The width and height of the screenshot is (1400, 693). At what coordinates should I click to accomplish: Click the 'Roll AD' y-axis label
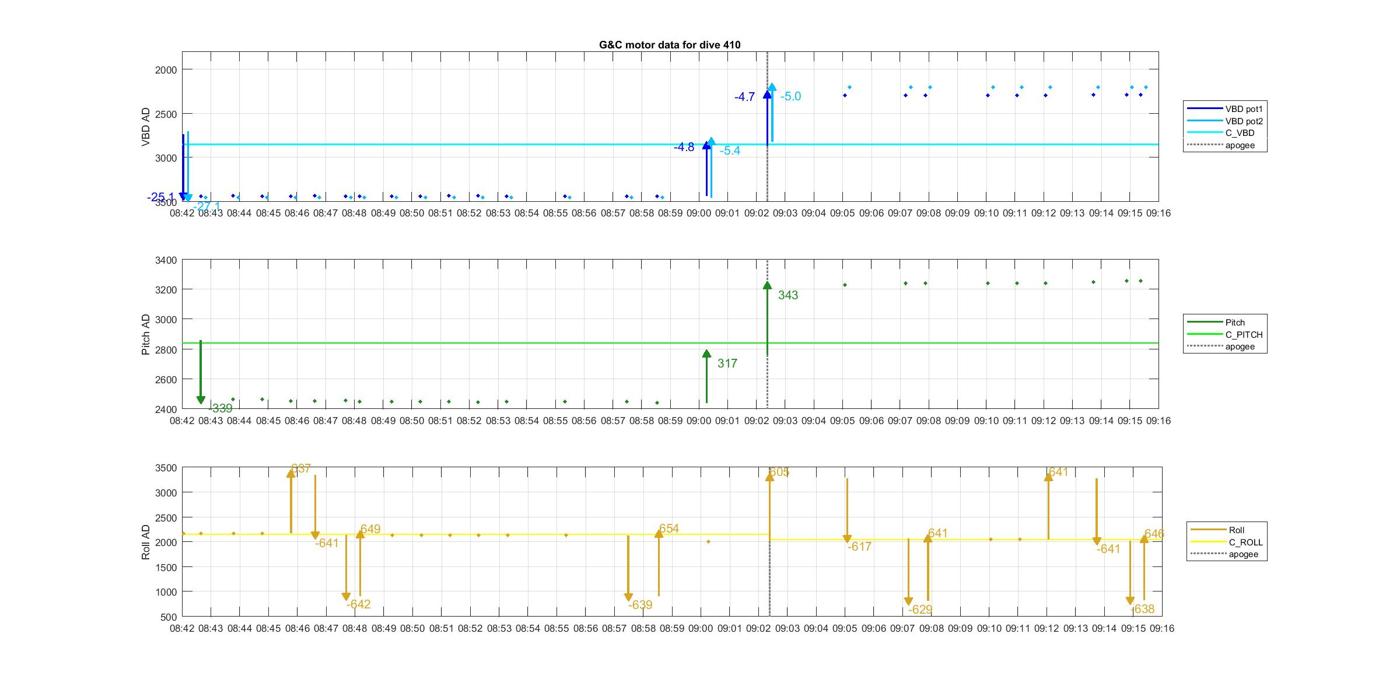(146, 541)
